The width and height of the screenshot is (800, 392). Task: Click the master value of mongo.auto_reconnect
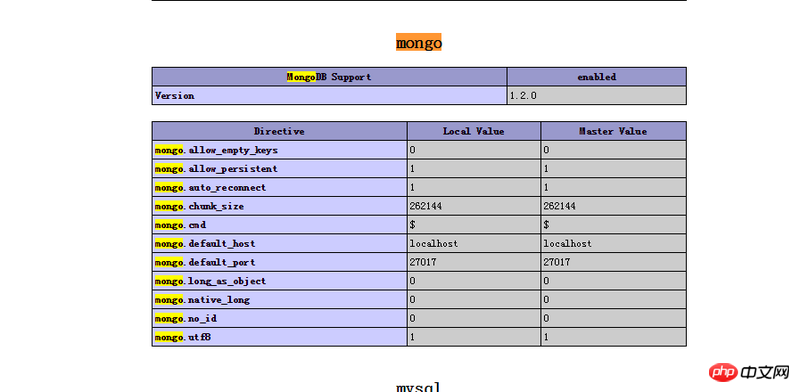click(613, 187)
